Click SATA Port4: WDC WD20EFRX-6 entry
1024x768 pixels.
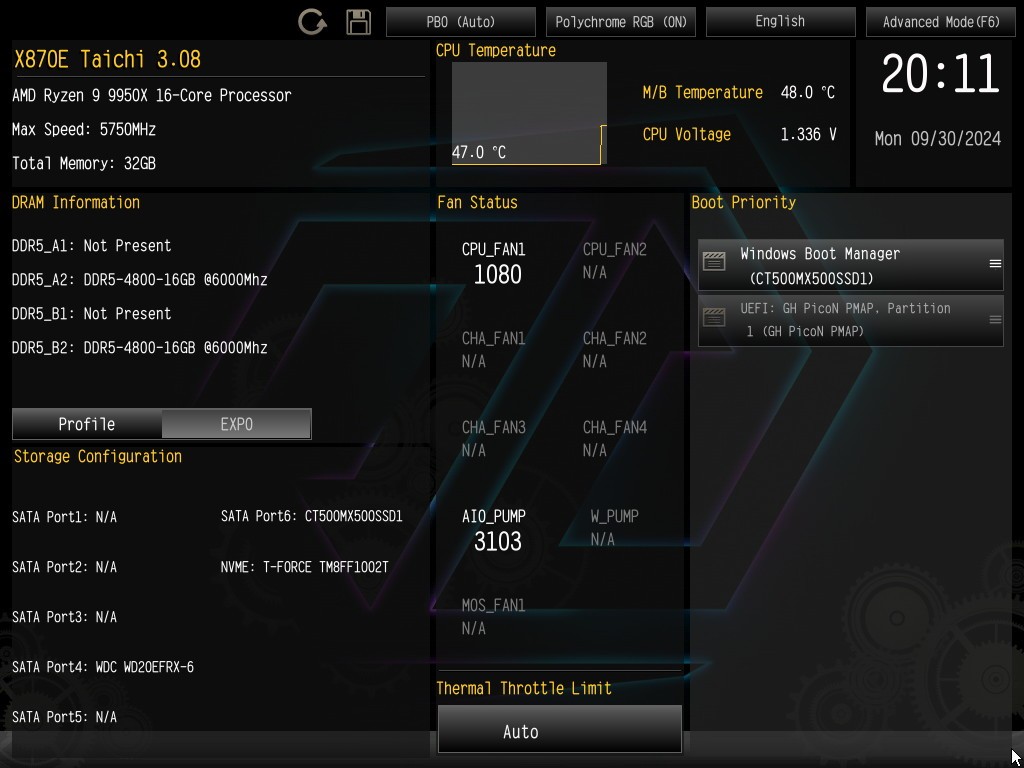[x=103, y=667]
